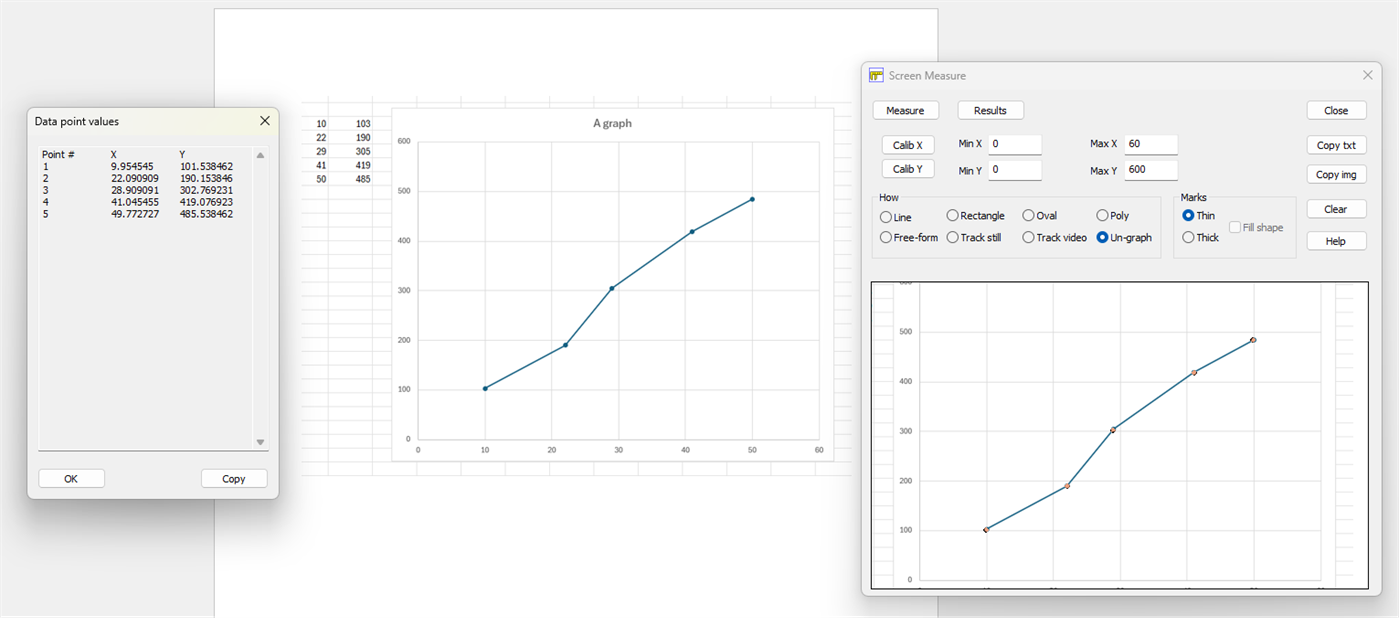Select the Oval shape option
The height and width of the screenshot is (618, 1399).
point(1027,215)
